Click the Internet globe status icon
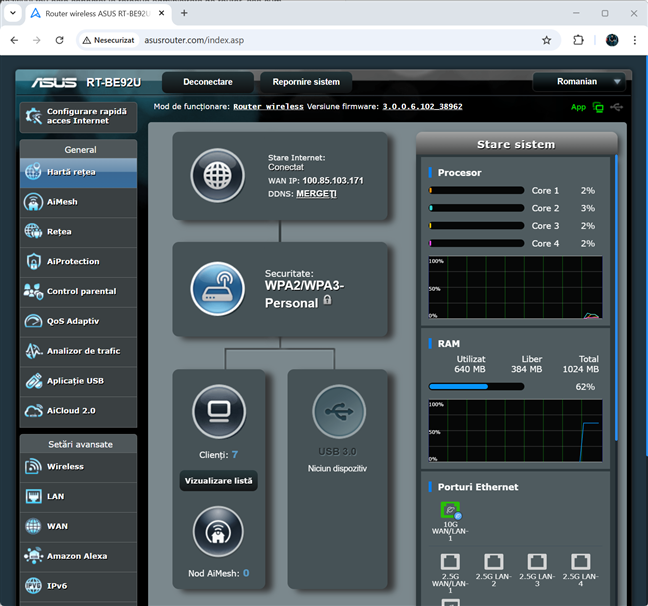 pos(217,176)
